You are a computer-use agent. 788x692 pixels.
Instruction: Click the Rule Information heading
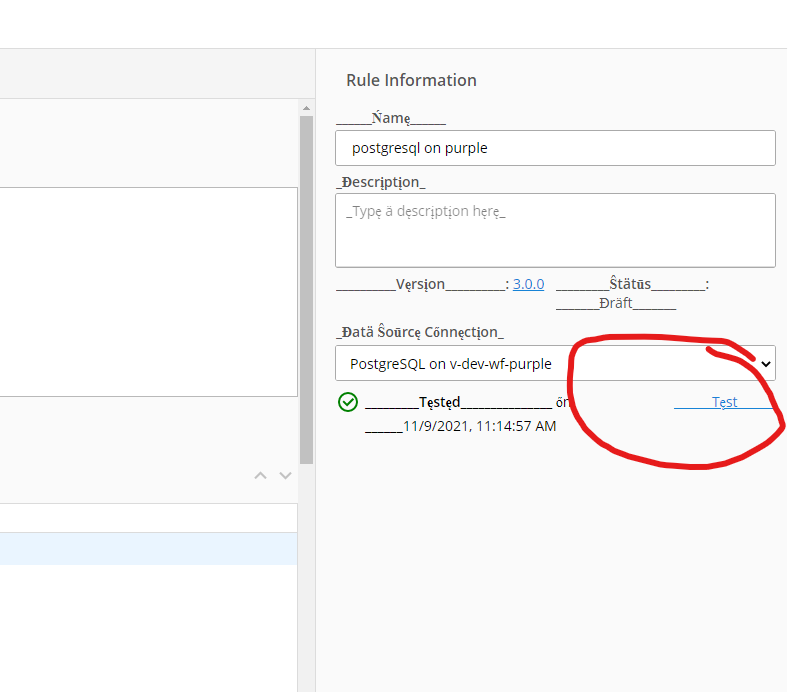tap(411, 80)
